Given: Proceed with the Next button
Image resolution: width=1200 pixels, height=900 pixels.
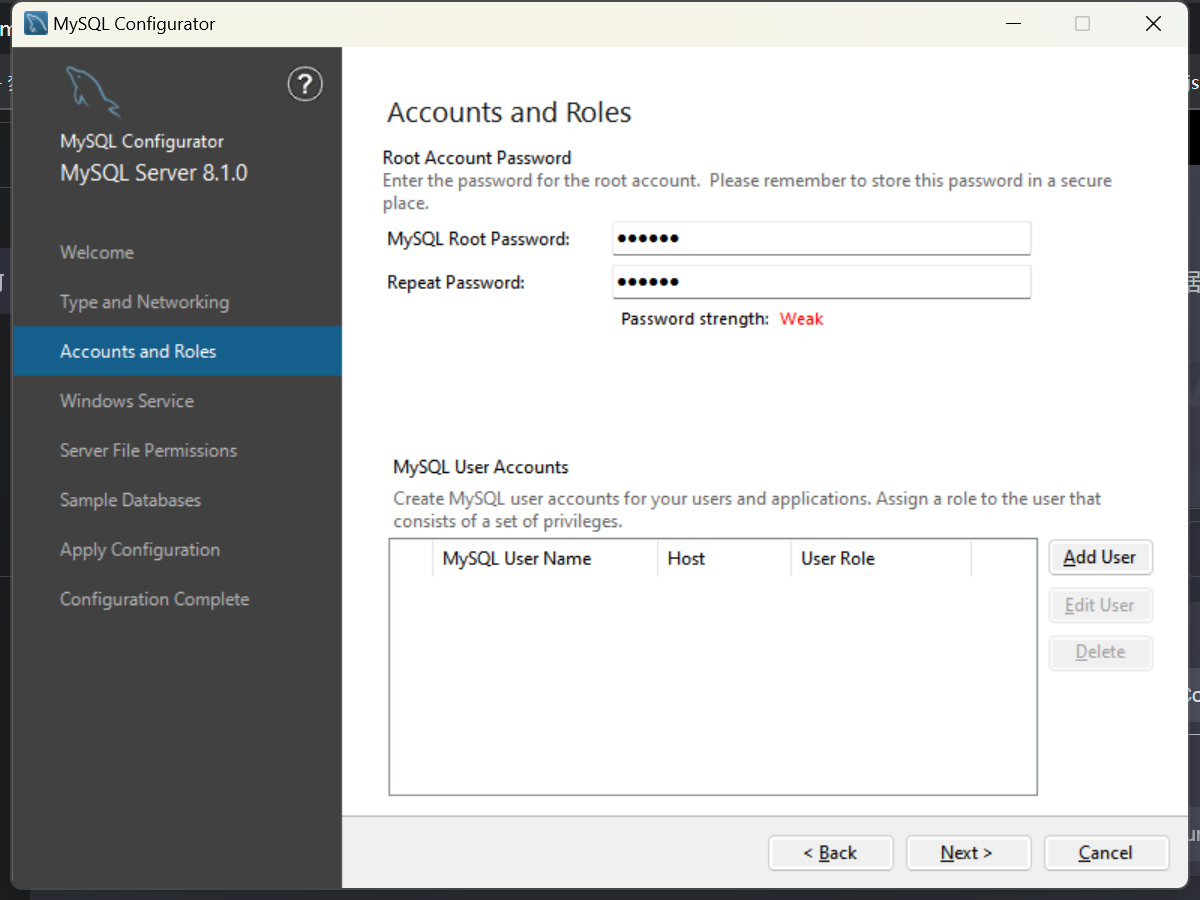Looking at the screenshot, I should pyautogui.click(x=968, y=853).
